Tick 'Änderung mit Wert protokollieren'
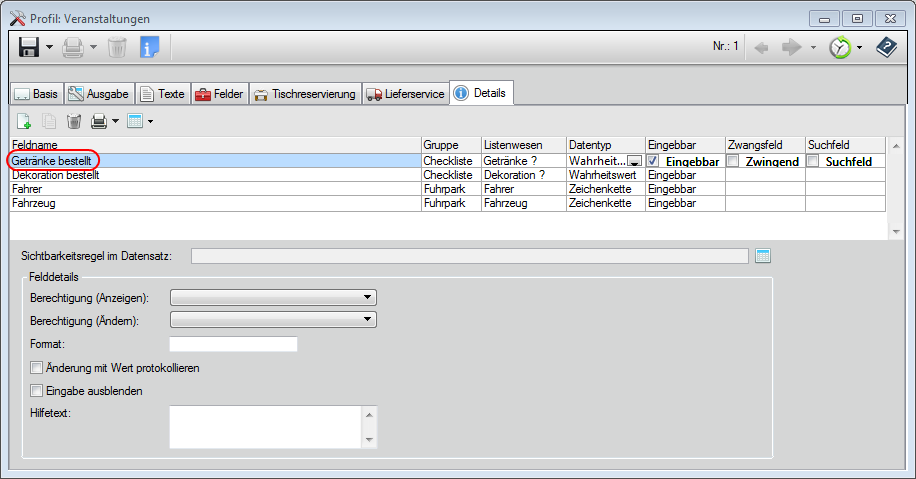This screenshot has height=479, width=916. 37,368
